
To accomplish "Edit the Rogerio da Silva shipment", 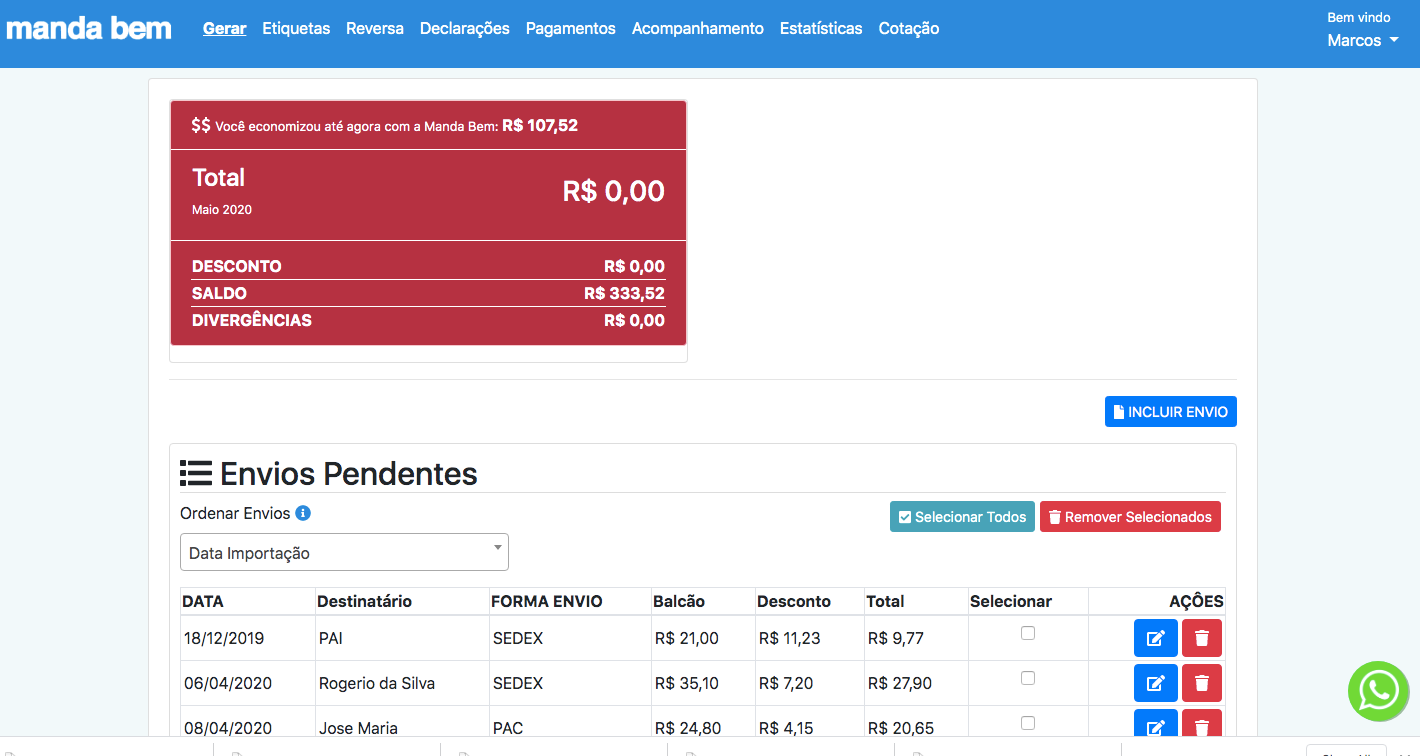I will (1155, 683).
